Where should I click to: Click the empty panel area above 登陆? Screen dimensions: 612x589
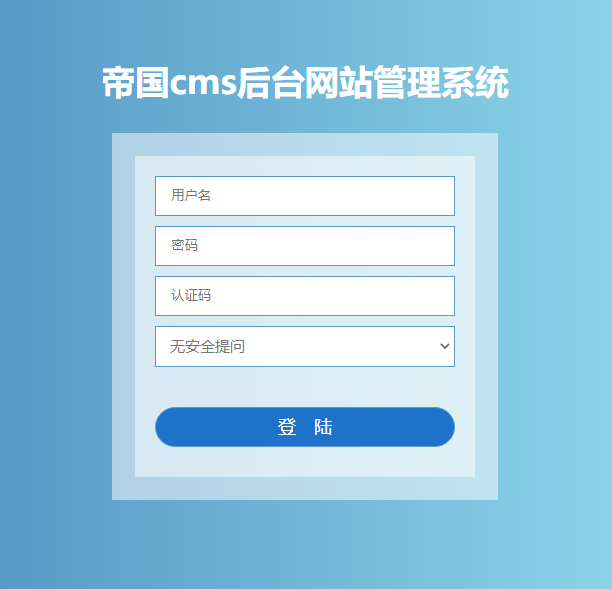(x=305, y=387)
